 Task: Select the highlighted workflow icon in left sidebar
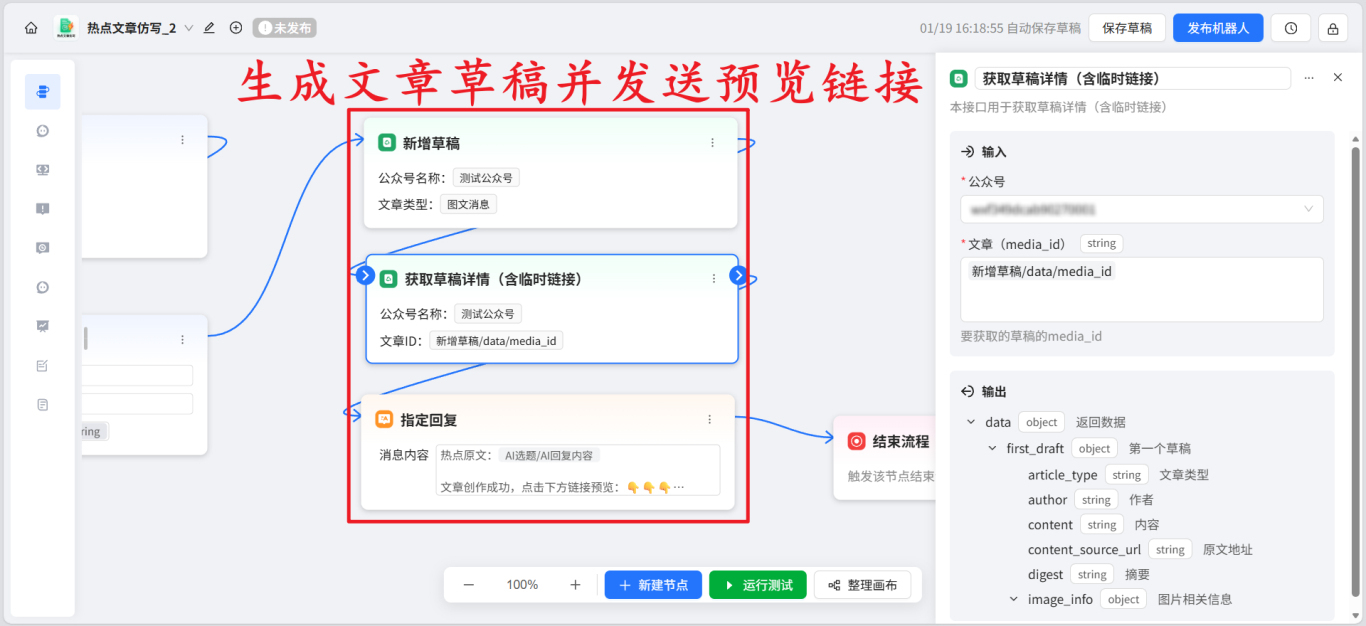(42, 91)
